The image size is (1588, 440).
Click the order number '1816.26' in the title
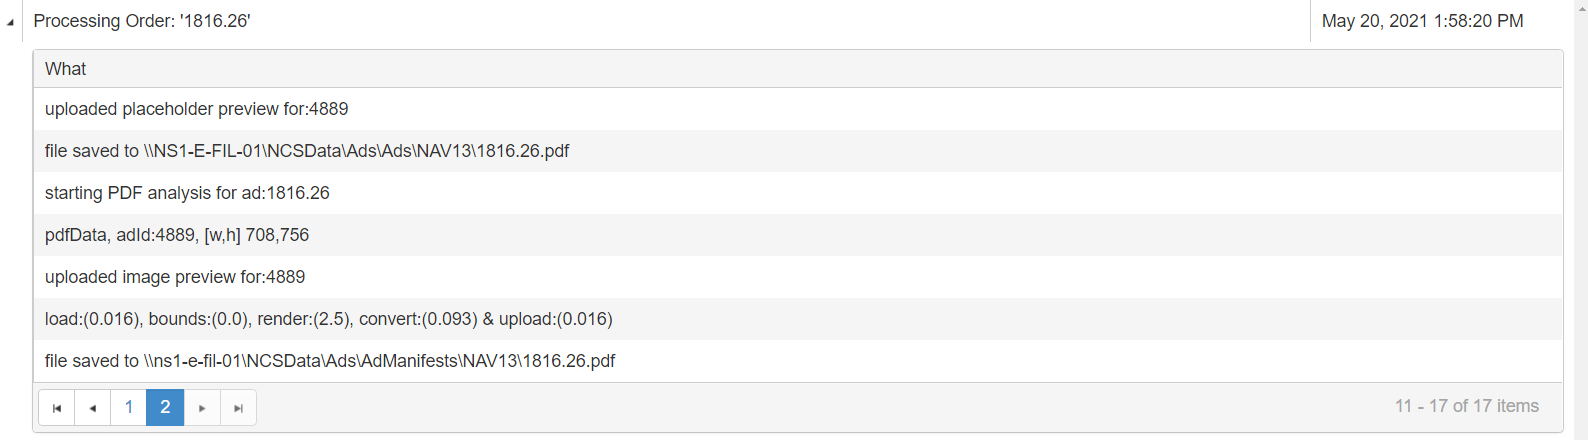[214, 21]
